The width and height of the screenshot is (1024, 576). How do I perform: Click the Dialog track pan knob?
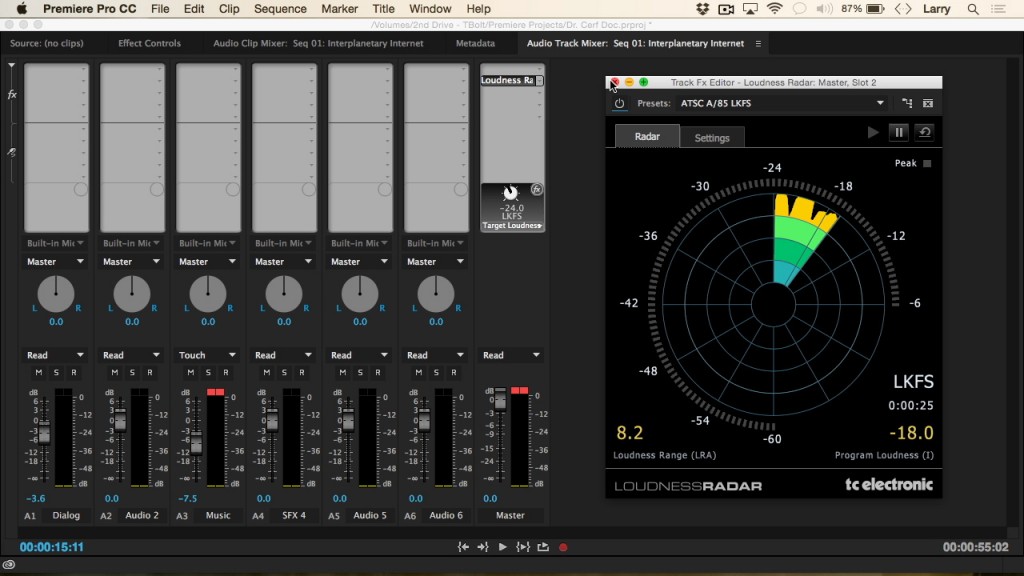tap(56, 293)
